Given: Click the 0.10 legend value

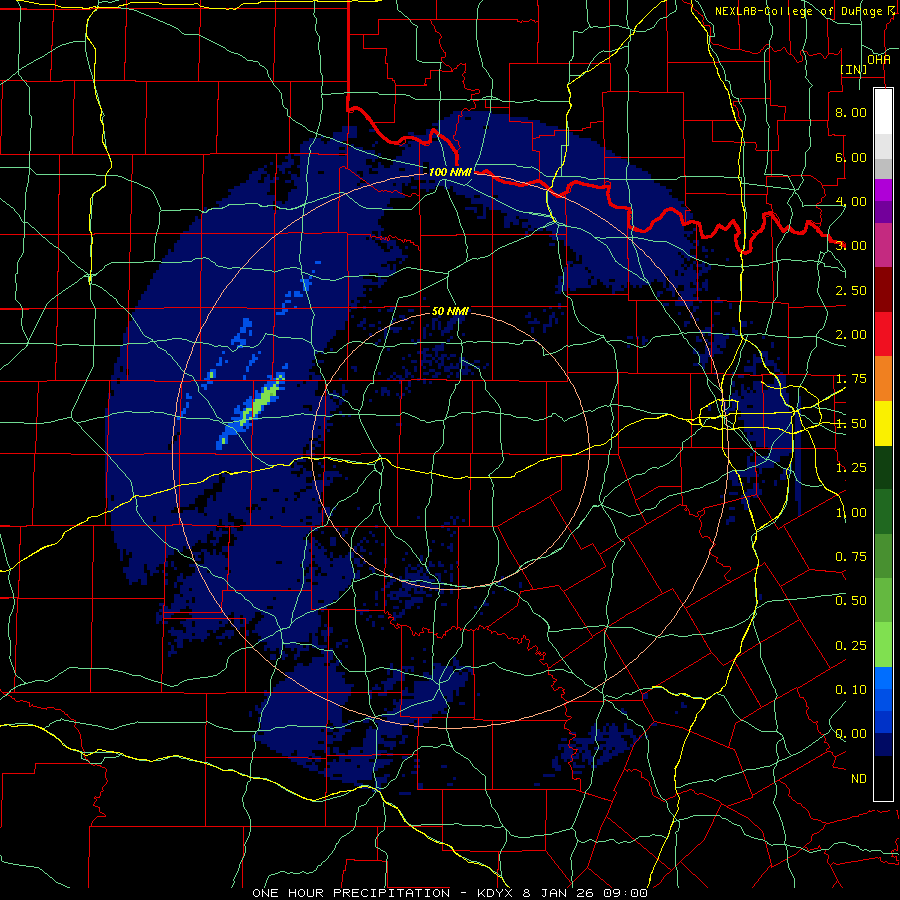Looking at the screenshot, I should coord(851,690).
